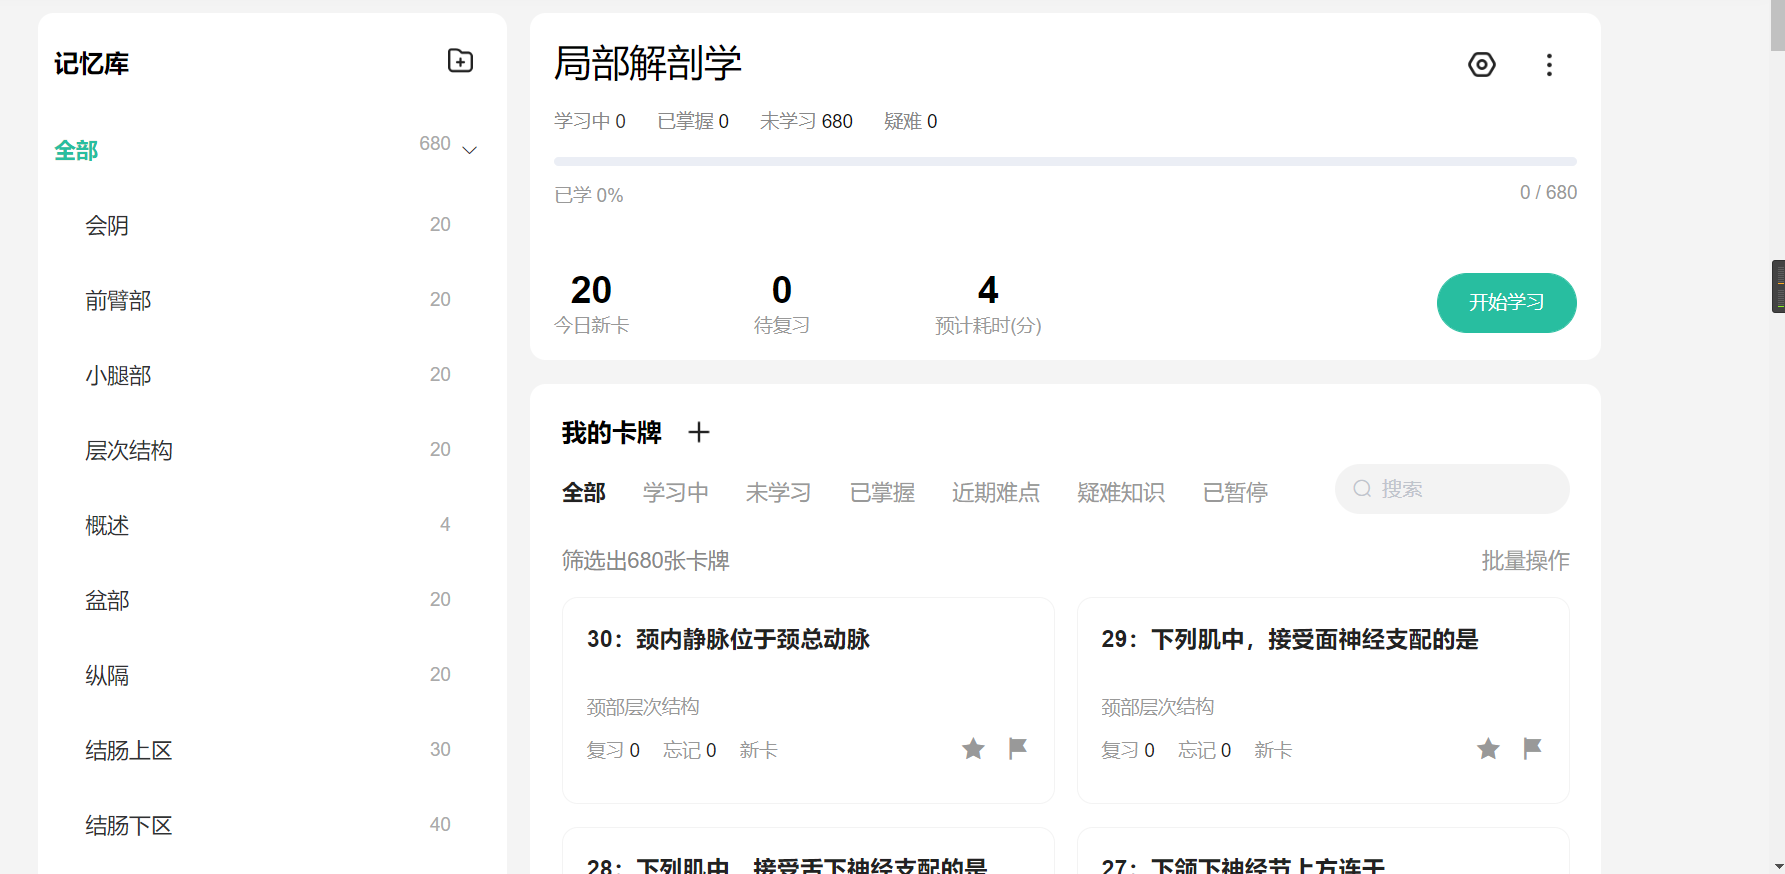Click the 记忆库 sidebar heading
Image resolution: width=1785 pixels, height=874 pixels.
click(91, 63)
